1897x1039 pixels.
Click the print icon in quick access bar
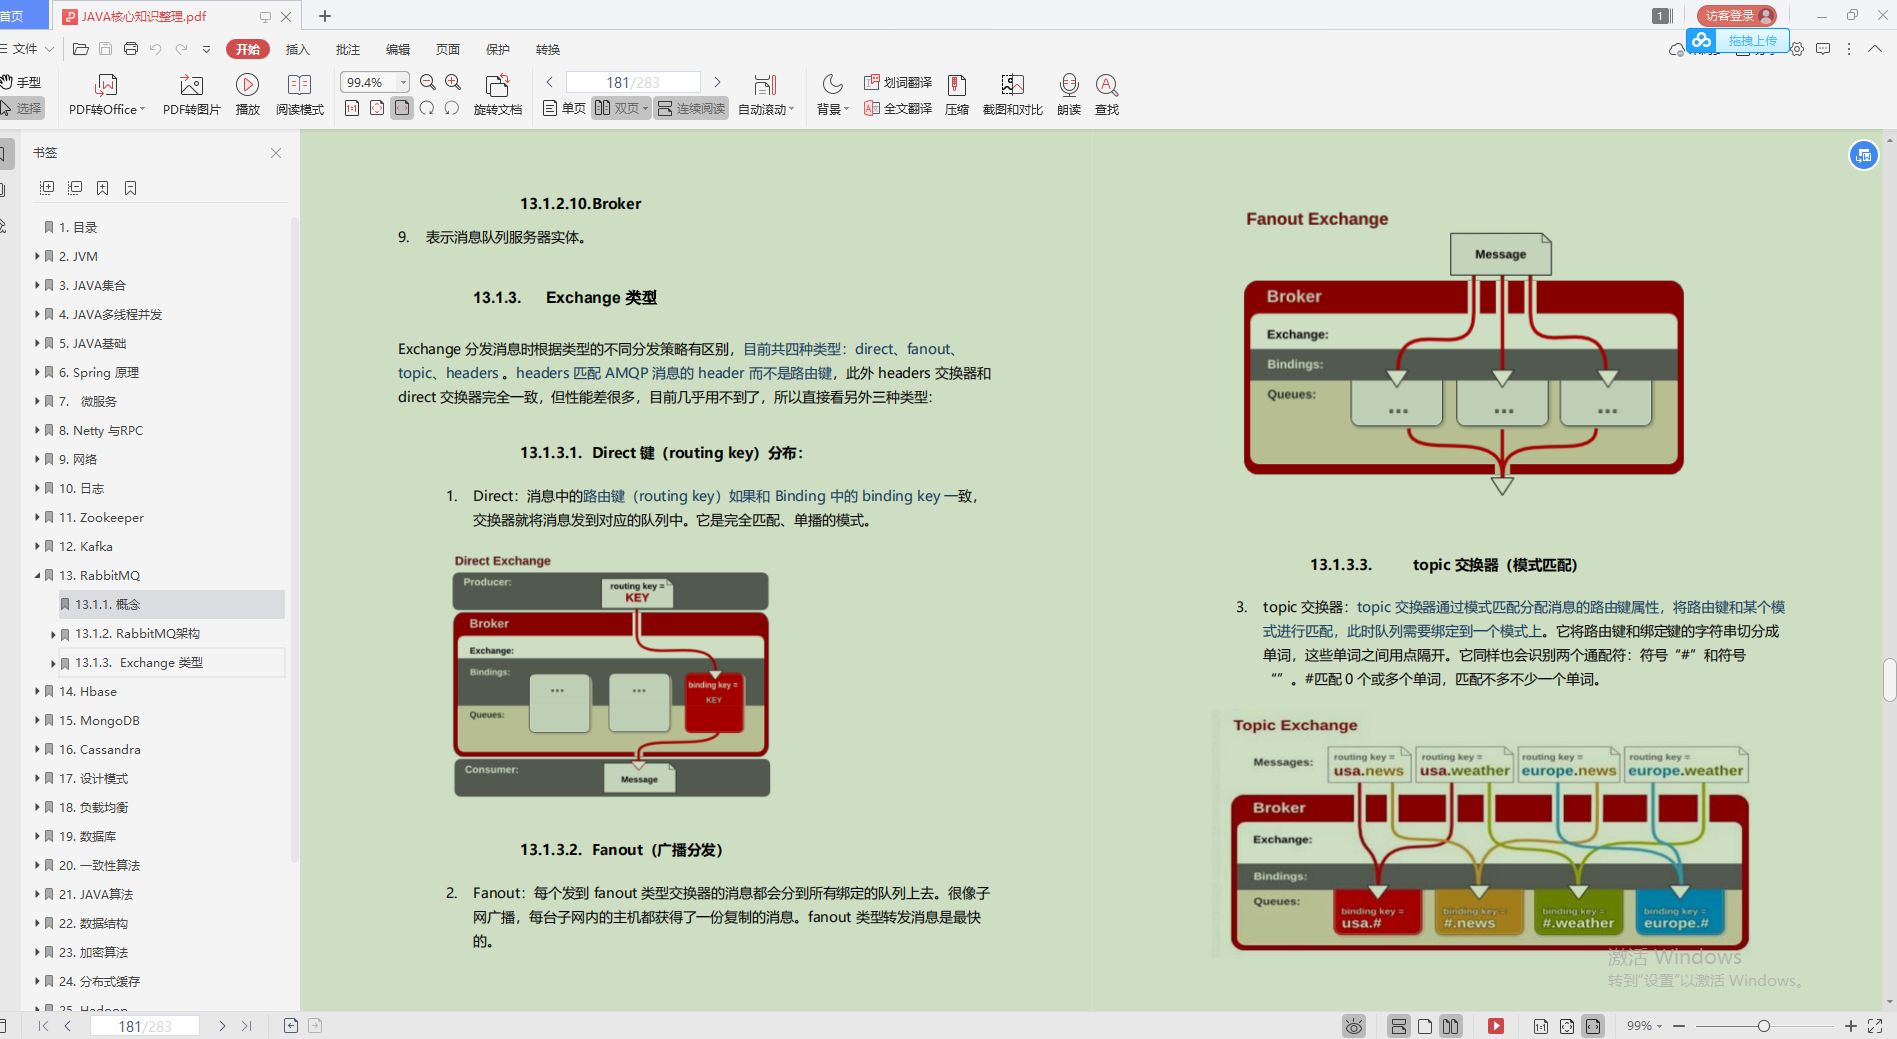tap(131, 49)
